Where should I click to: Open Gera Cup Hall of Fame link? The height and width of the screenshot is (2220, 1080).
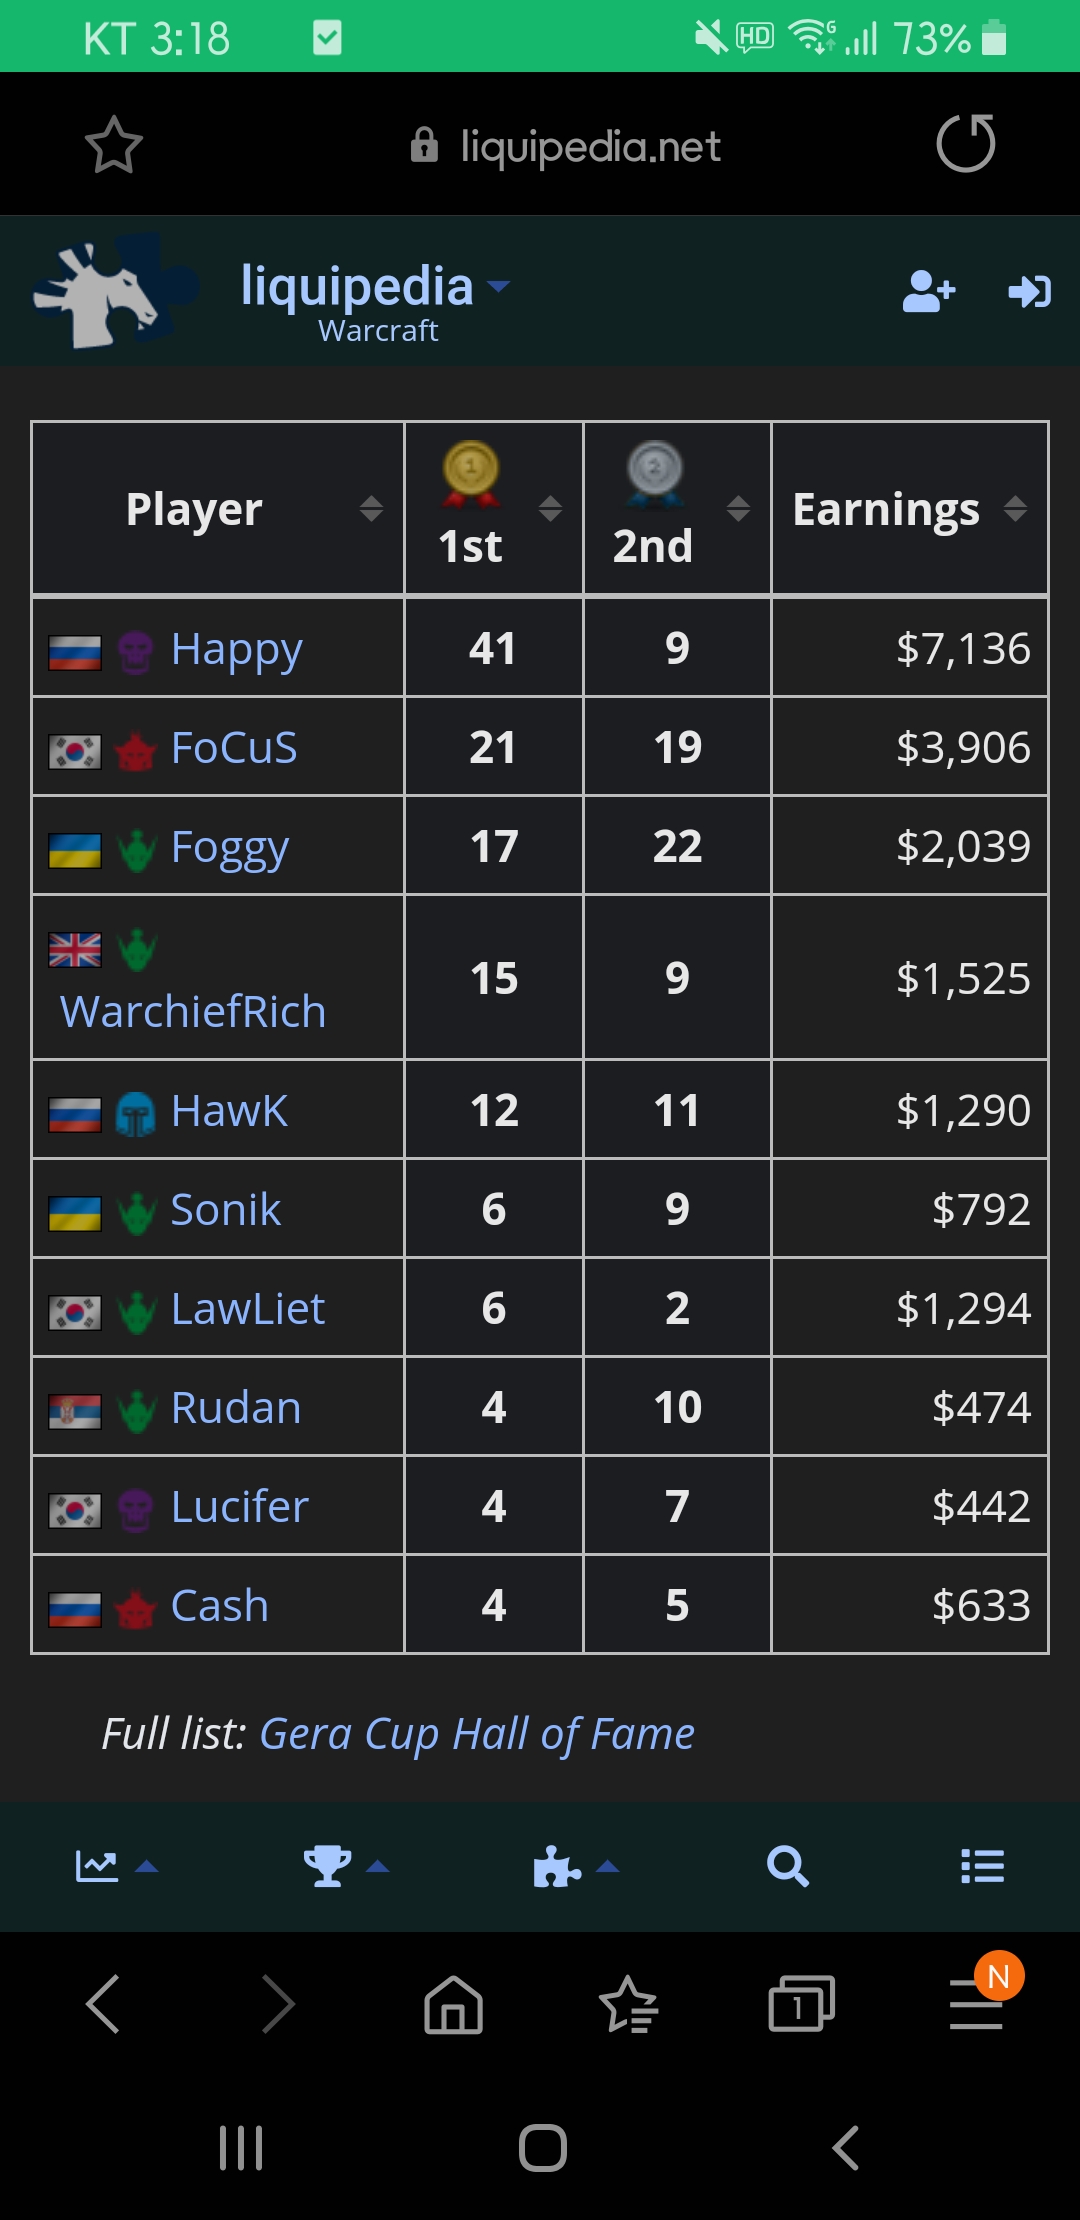(x=477, y=1734)
